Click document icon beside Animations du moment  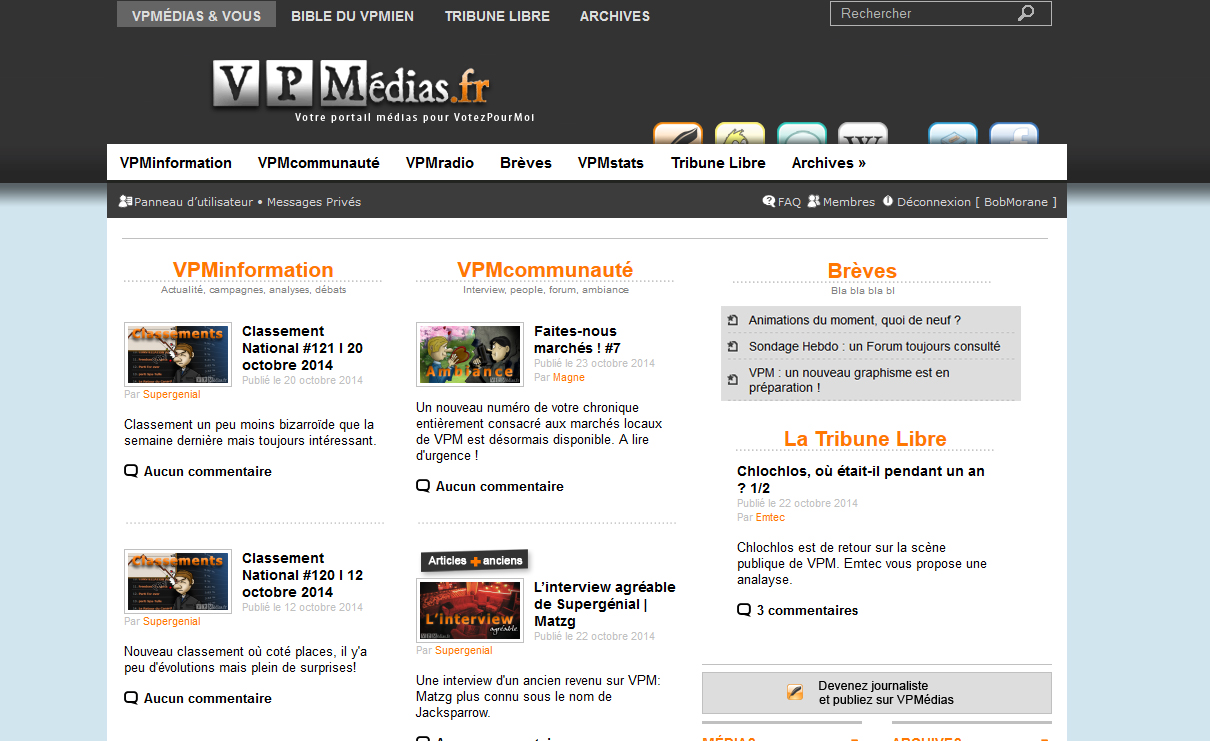tap(733, 320)
